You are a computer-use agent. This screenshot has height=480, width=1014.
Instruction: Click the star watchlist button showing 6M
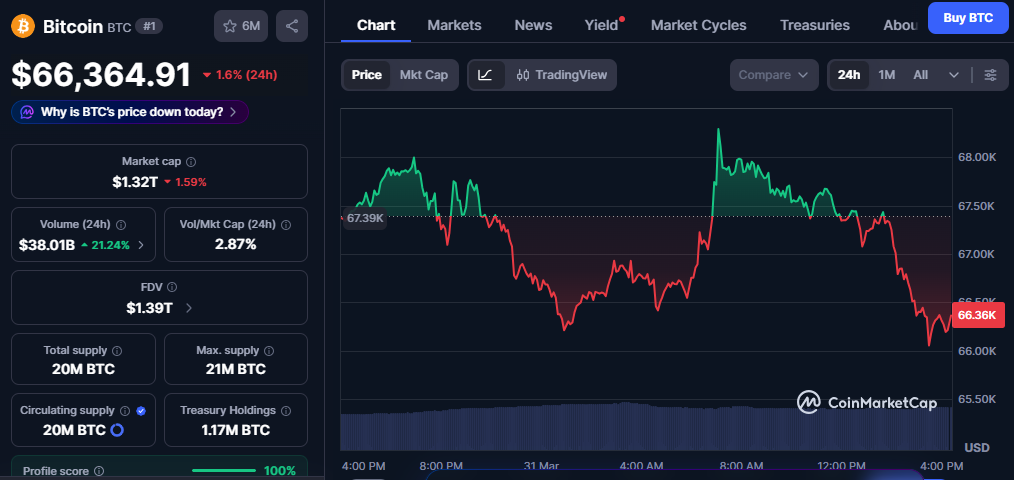click(x=240, y=26)
